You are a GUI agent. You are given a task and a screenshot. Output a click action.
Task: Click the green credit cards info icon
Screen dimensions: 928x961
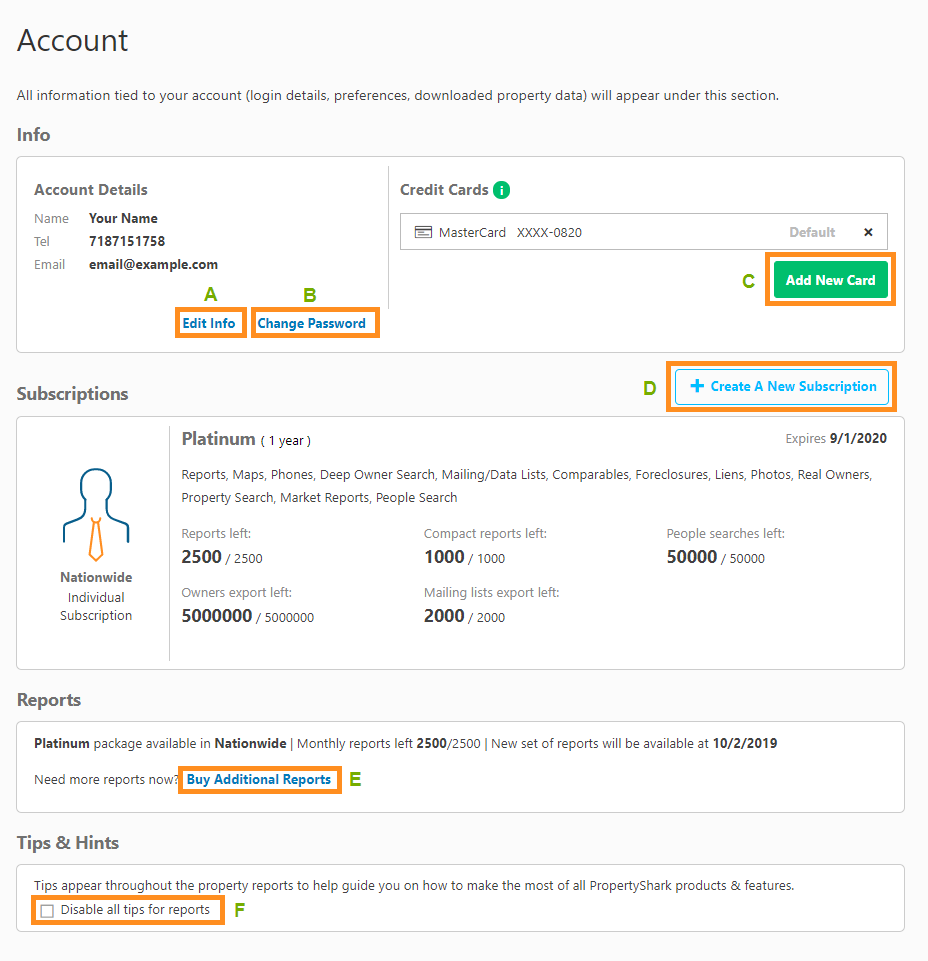(501, 190)
